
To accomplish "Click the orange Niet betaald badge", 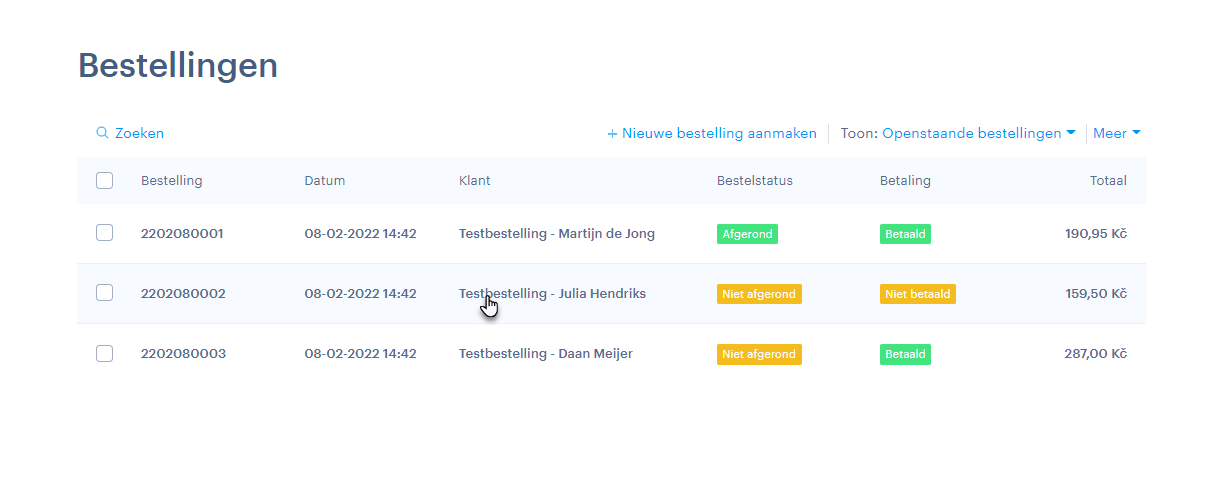I will (x=917, y=294).
